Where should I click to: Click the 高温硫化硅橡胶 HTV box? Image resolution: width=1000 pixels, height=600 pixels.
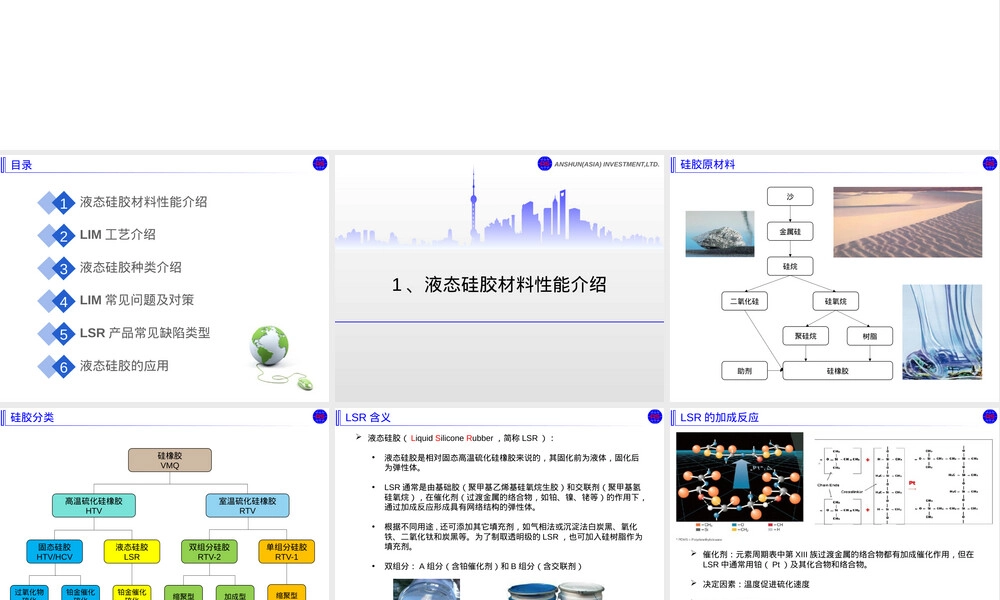point(94,506)
